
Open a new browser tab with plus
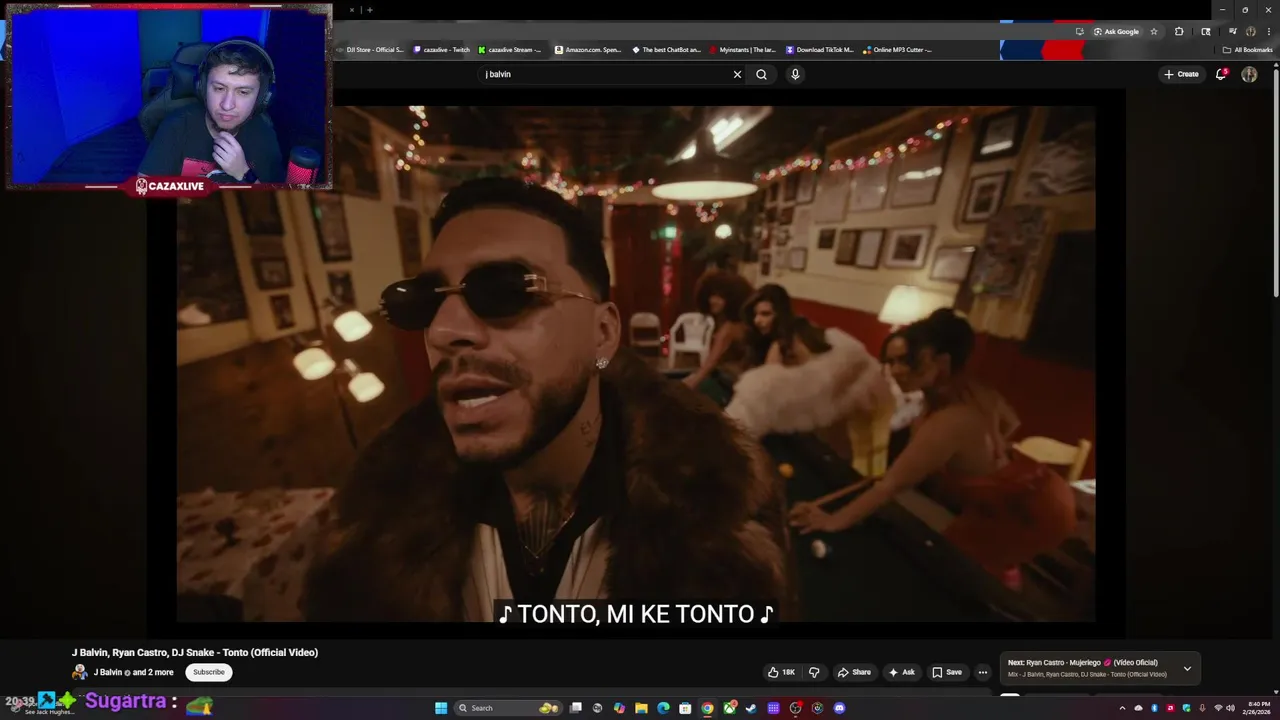click(369, 10)
